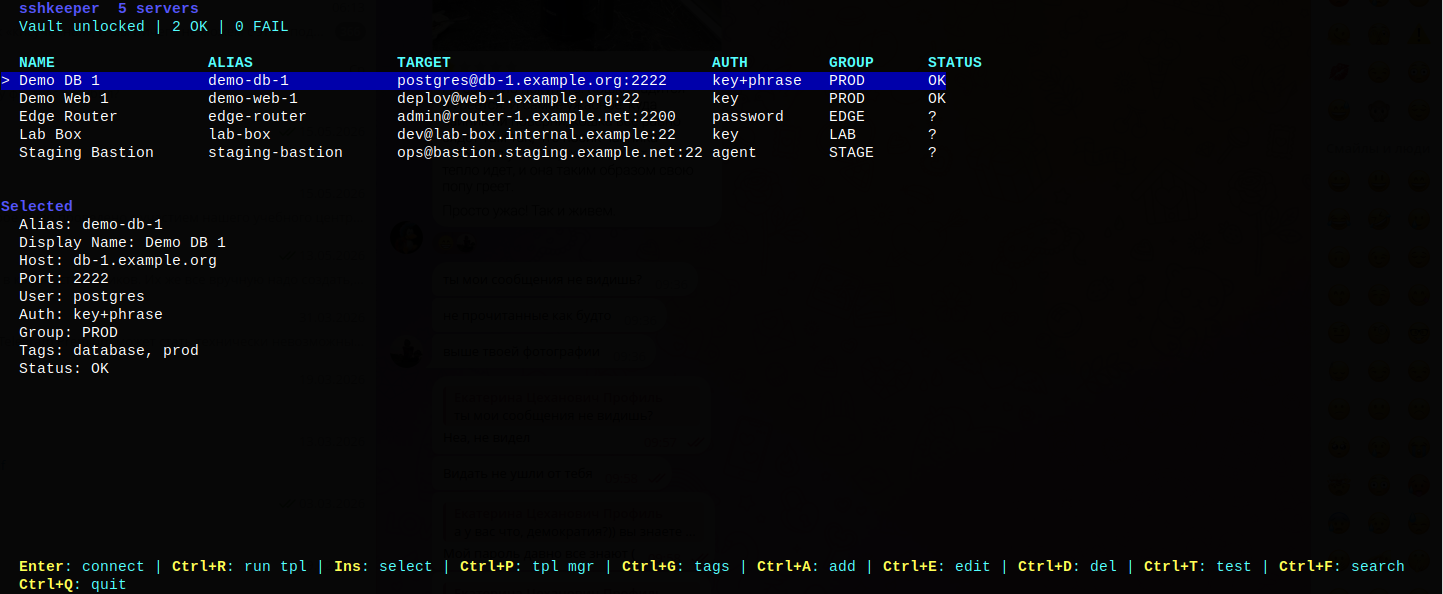Click the Tags: database, prod detail line
The height and width of the screenshot is (594, 1443).
(109, 350)
